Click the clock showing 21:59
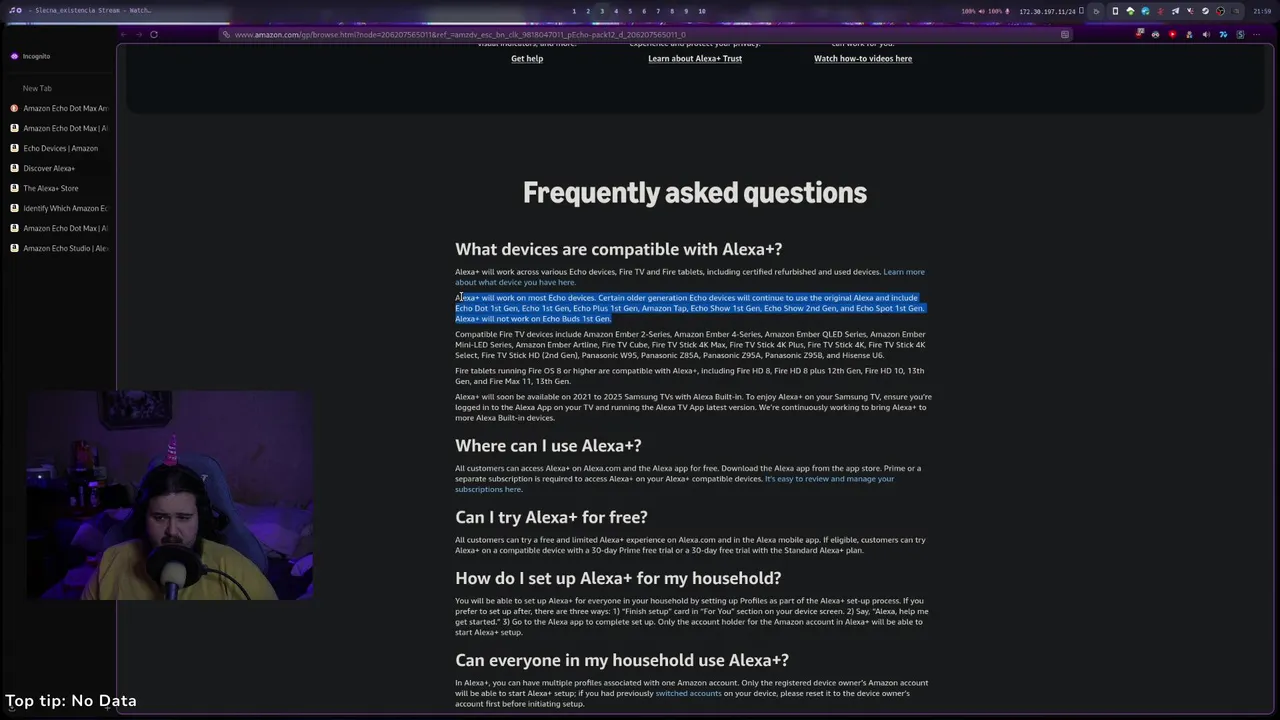The width and height of the screenshot is (1280, 720). pos(1262,11)
